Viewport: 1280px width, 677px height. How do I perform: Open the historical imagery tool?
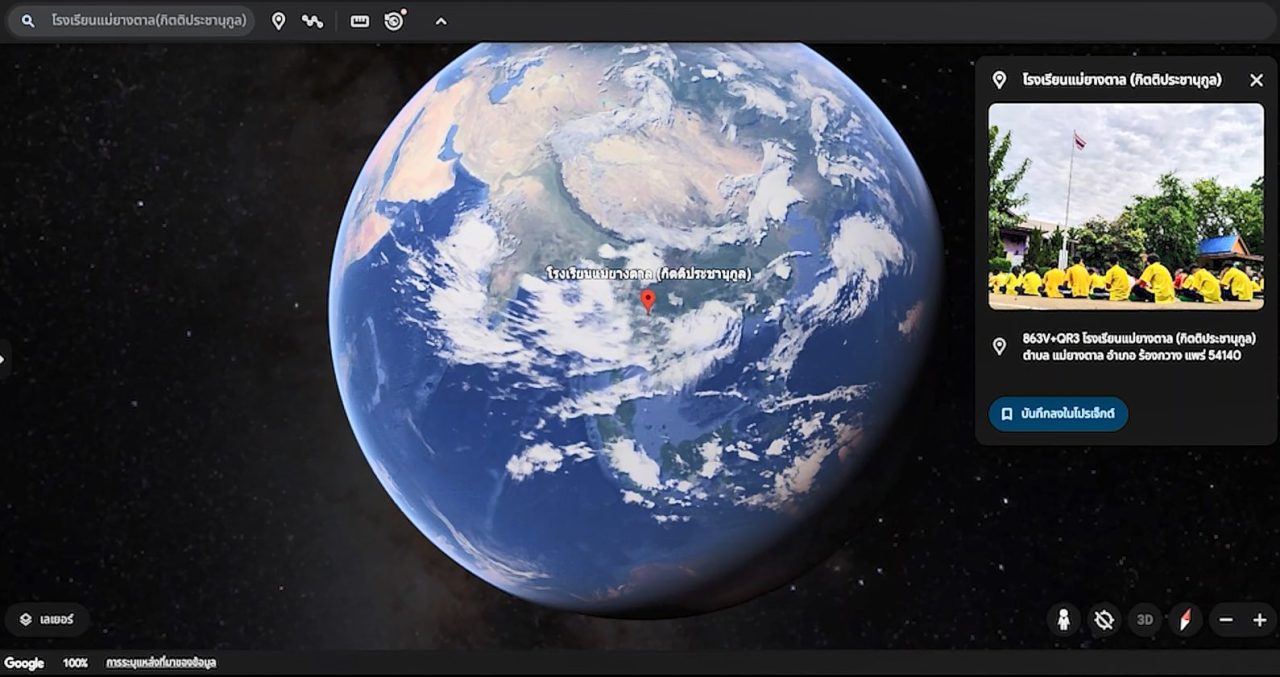pos(395,21)
